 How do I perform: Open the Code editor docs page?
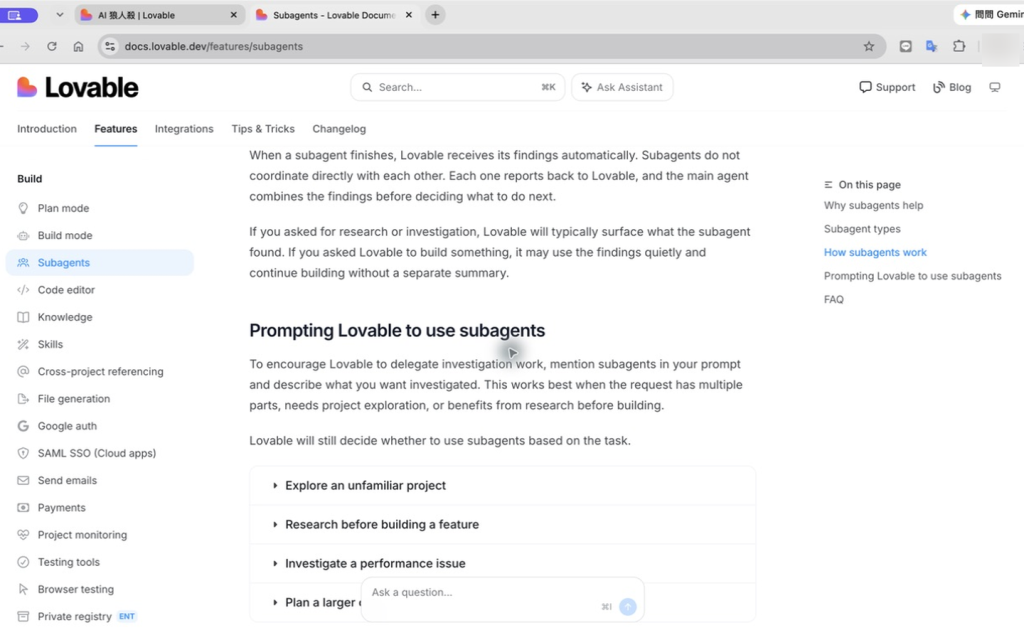point(66,290)
